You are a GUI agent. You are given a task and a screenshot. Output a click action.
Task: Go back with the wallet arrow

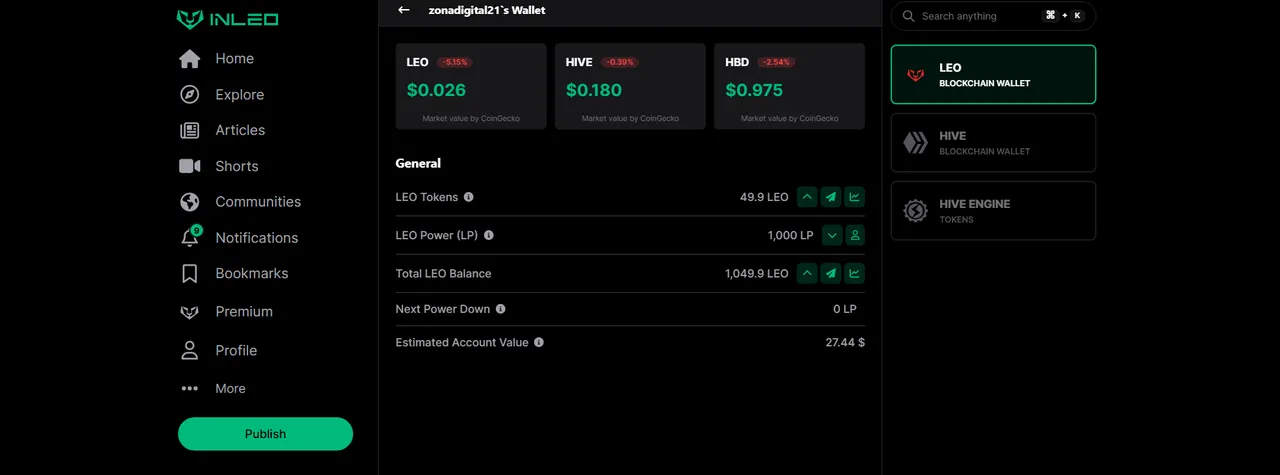point(404,10)
